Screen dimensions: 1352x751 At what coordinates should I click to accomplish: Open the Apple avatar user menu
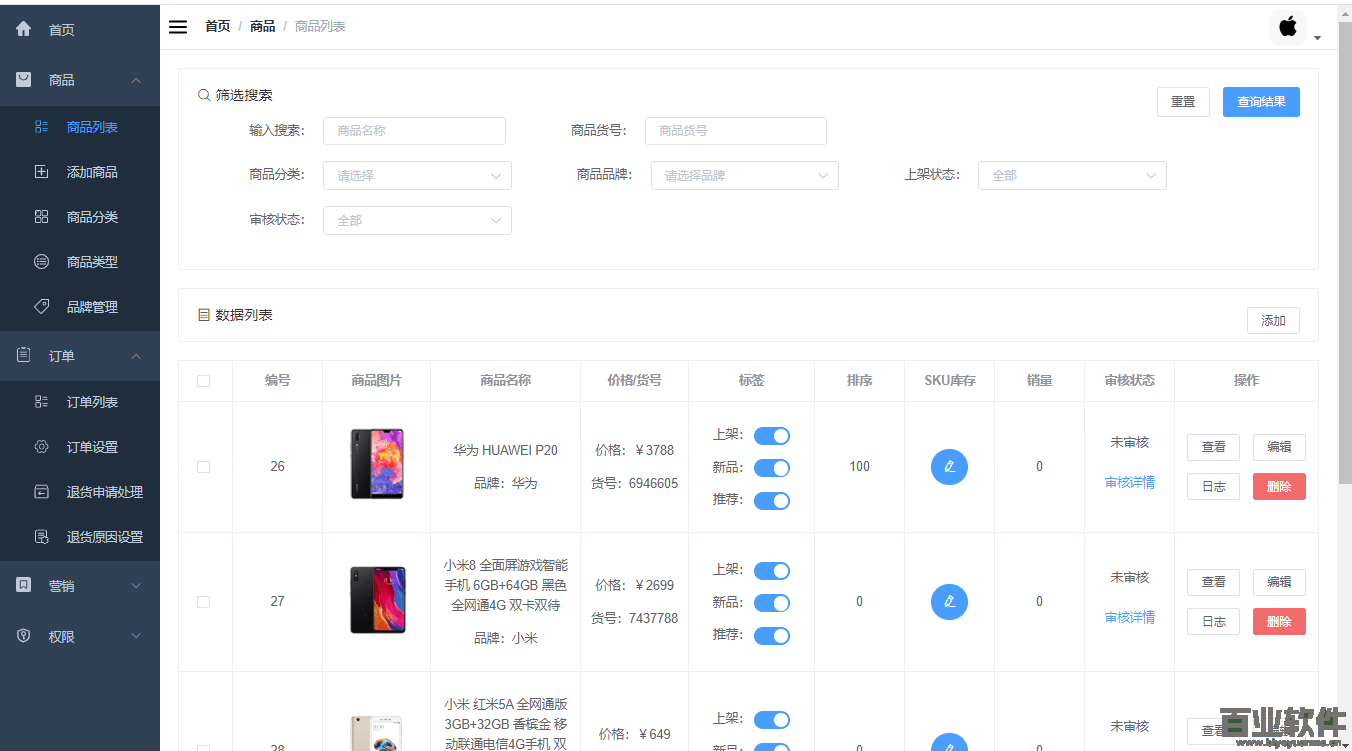[x=1288, y=27]
